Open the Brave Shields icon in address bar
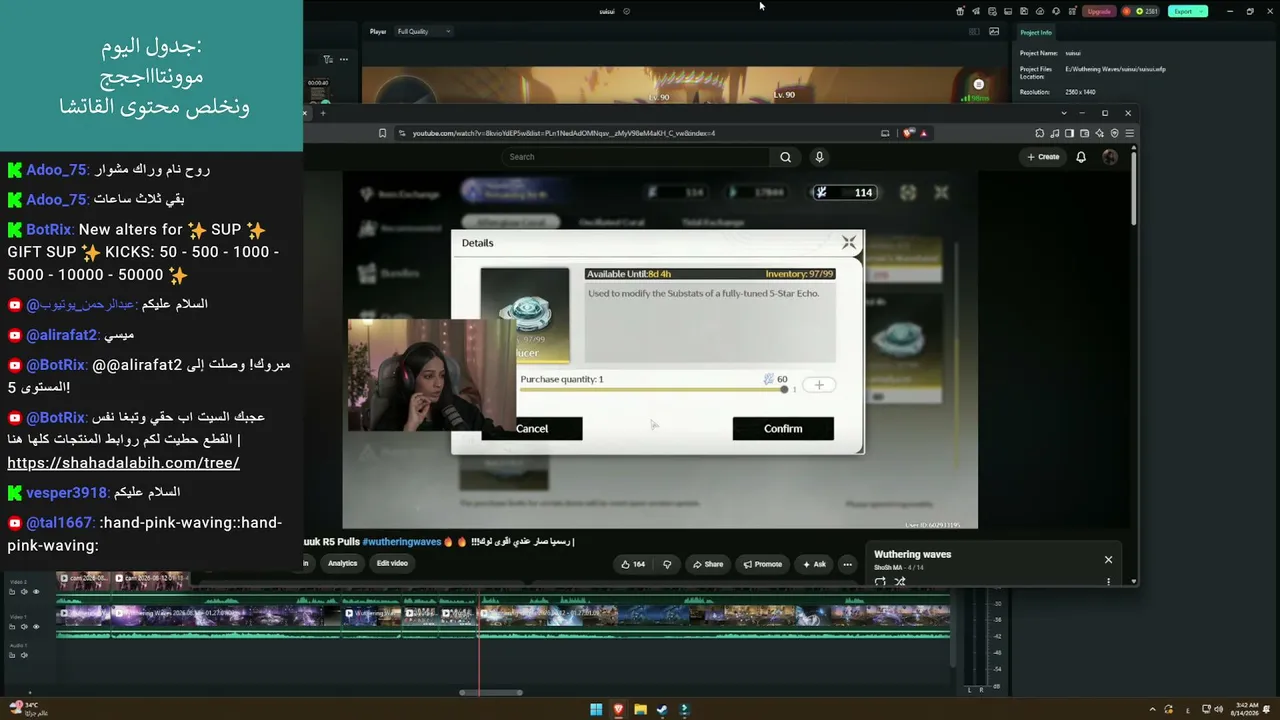This screenshot has height=720, width=1280. pyautogui.click(x=908, y=133)
